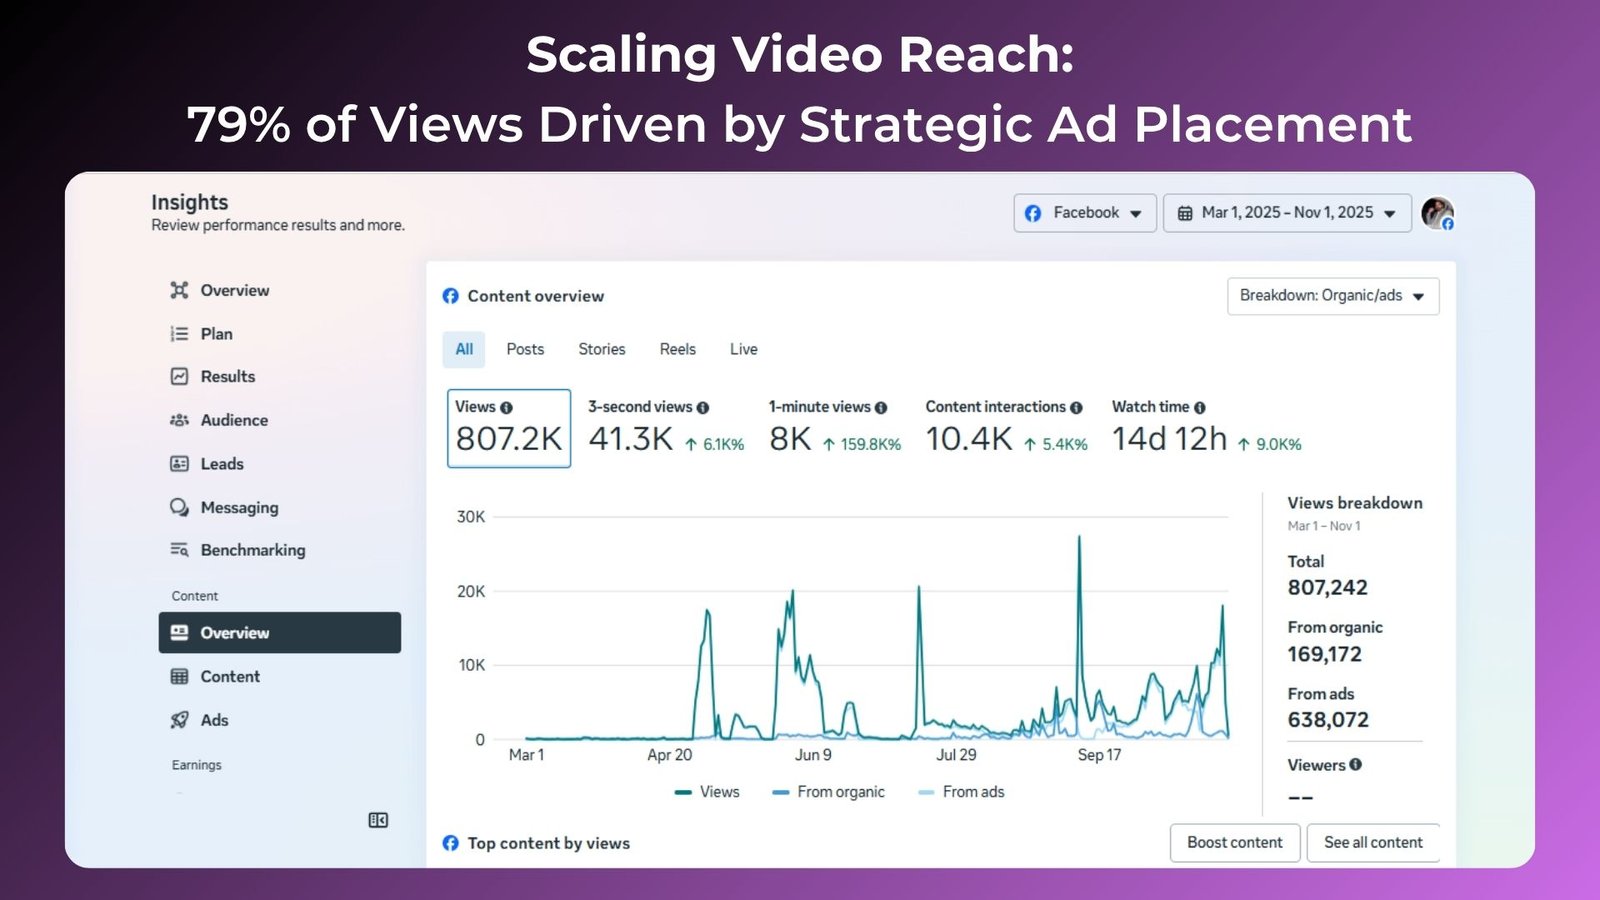This screenshot has height=900, width=1600.
Task: Open the Plan list icon
Action: click(179, 334)
